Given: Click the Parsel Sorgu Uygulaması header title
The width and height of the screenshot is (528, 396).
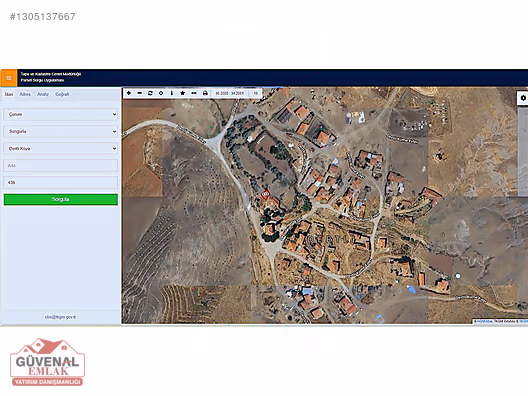Looking at the screenshot, I should tap(42, 80).
